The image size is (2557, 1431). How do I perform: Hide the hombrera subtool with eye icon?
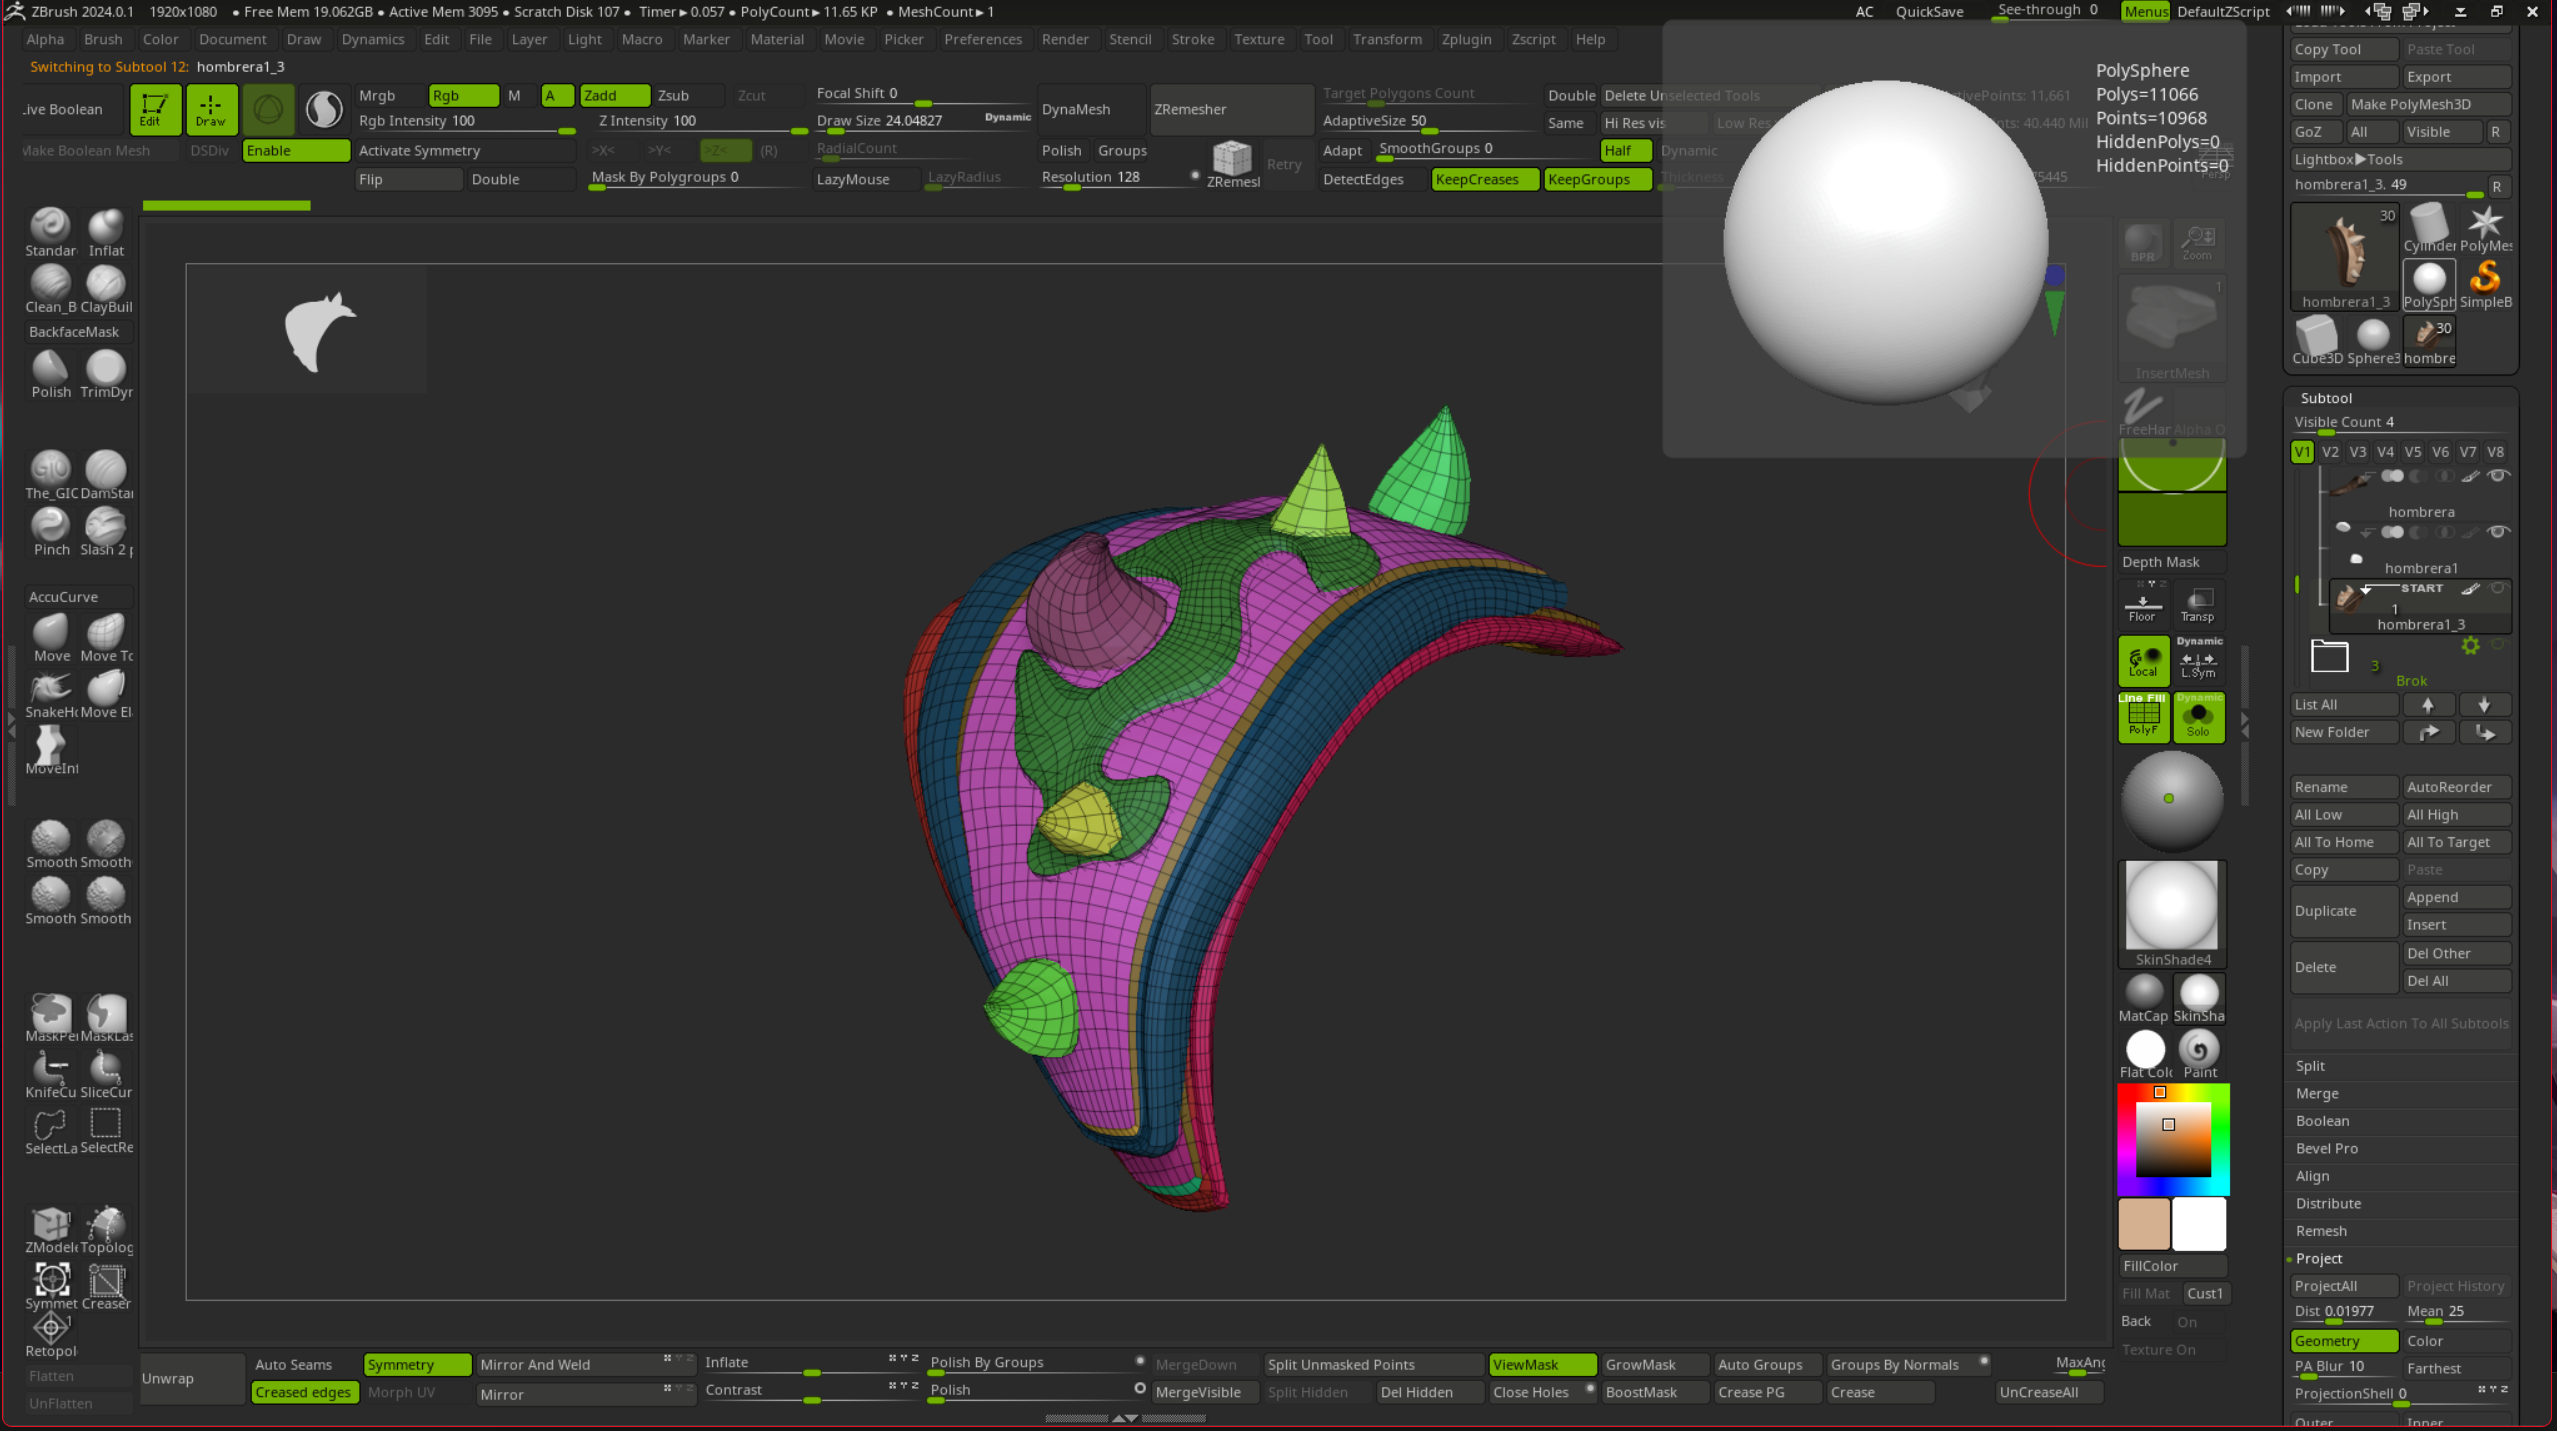tap(2497, 476)
